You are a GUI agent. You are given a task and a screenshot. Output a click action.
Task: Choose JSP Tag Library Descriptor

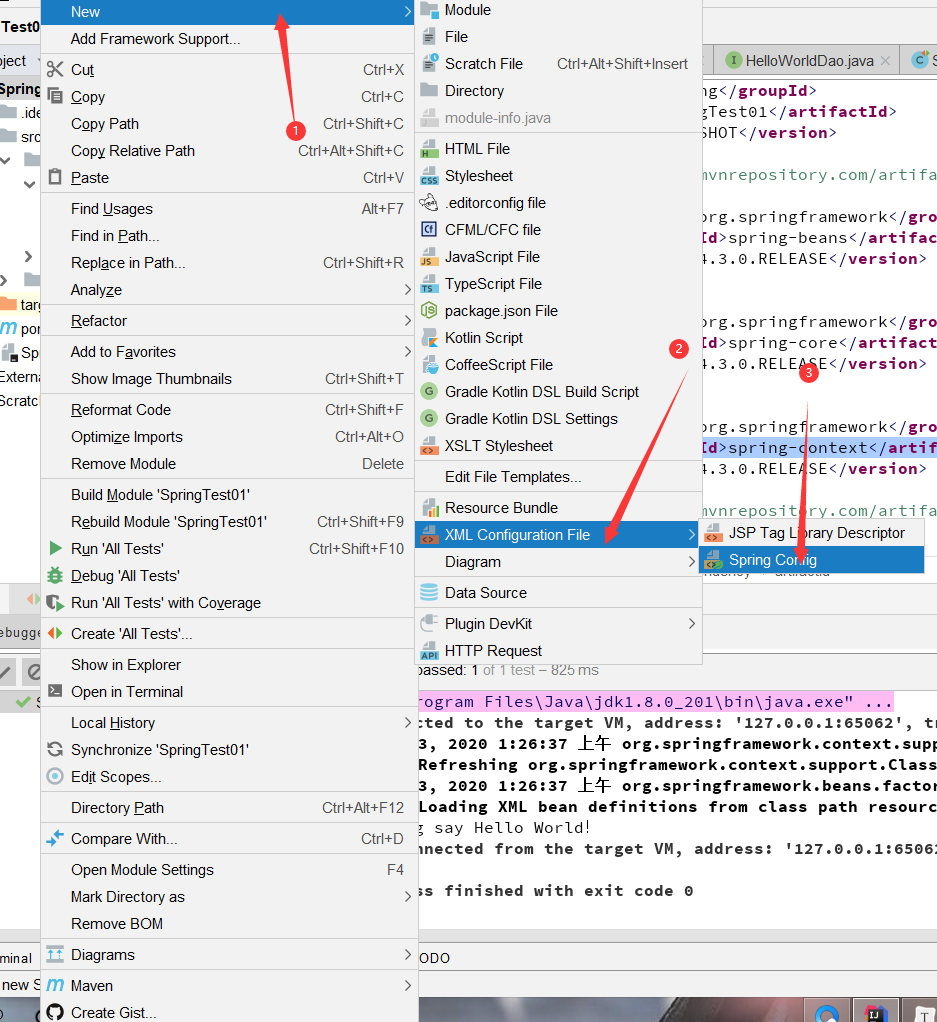click(x=811, y=533)
